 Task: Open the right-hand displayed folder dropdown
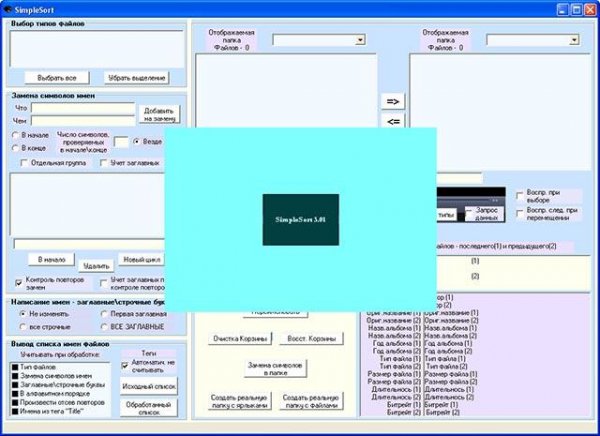coord(574,40)
